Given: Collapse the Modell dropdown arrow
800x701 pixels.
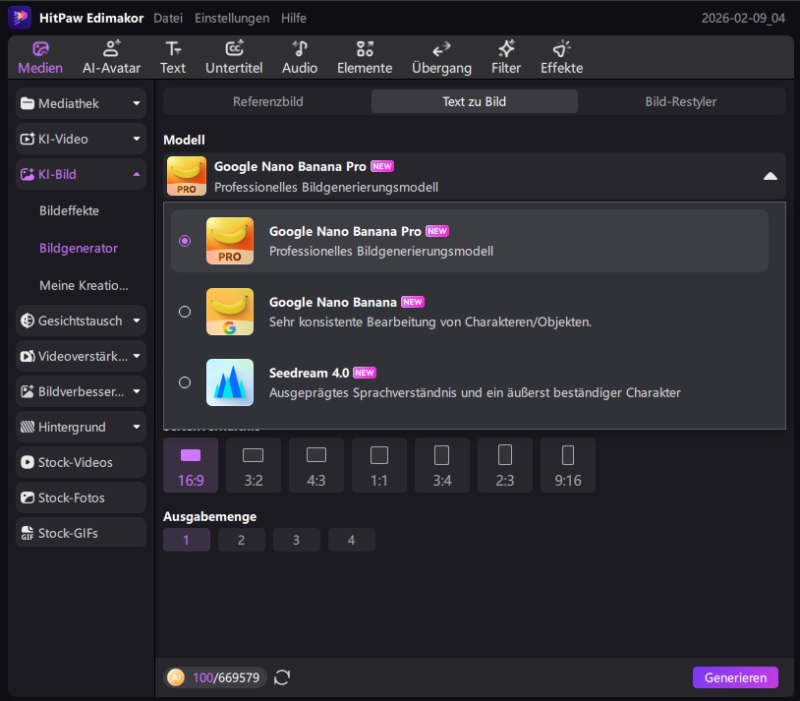Looking at the screenshot, I should tap(769, 176).
